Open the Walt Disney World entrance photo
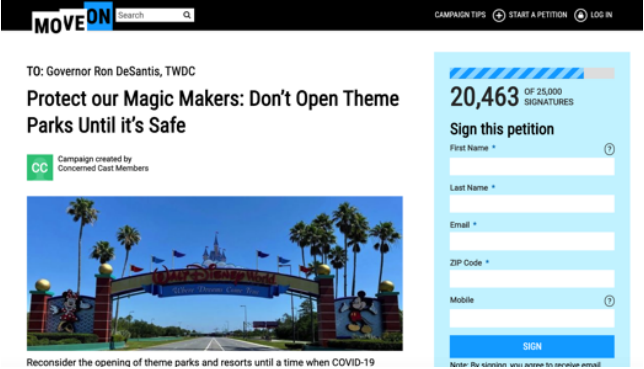Viewport: 644px width, 369px height. pos(215,273)
